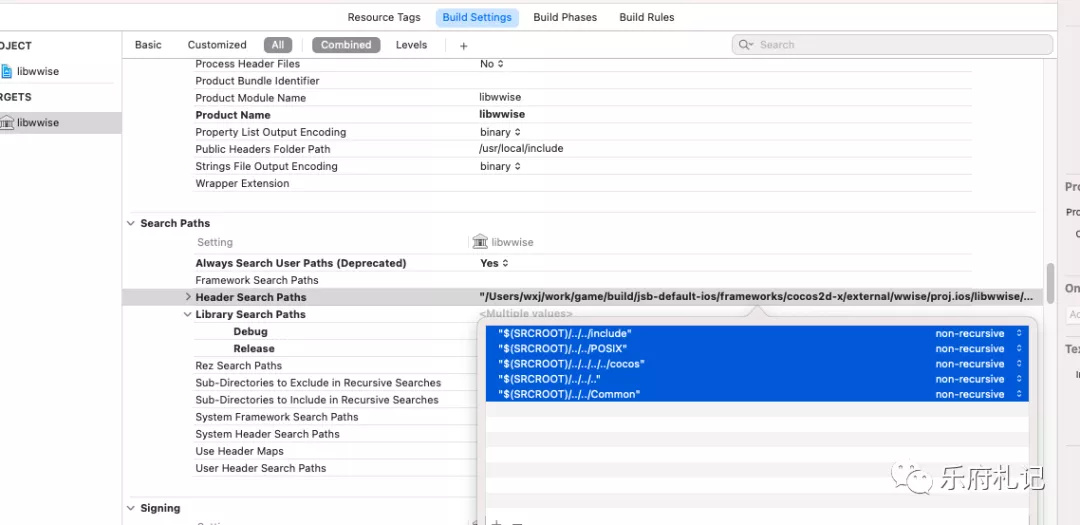This screenshot has height=525, width=1080.
Task: Open non-recursive dropdown for include path
Action: pyautogui.click(x=979, y=333)
